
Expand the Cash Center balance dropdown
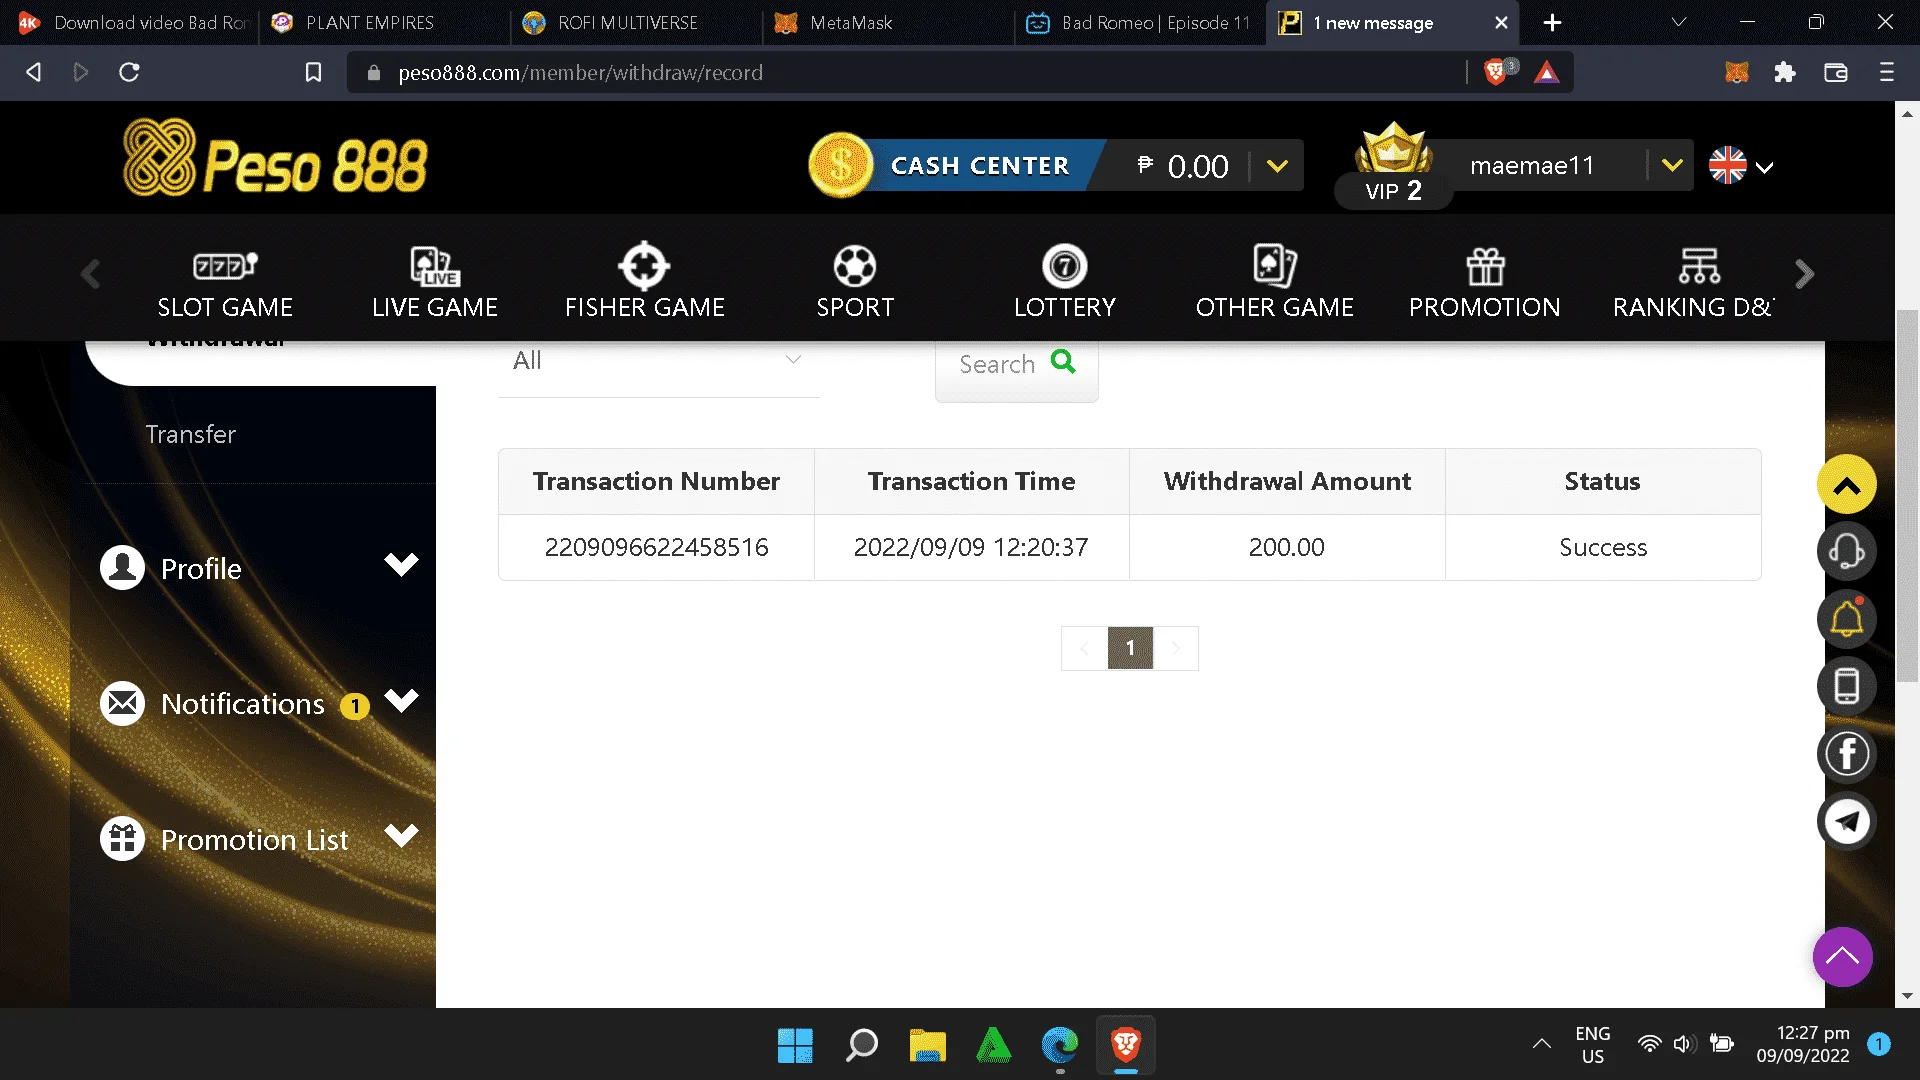[1277, 166]
